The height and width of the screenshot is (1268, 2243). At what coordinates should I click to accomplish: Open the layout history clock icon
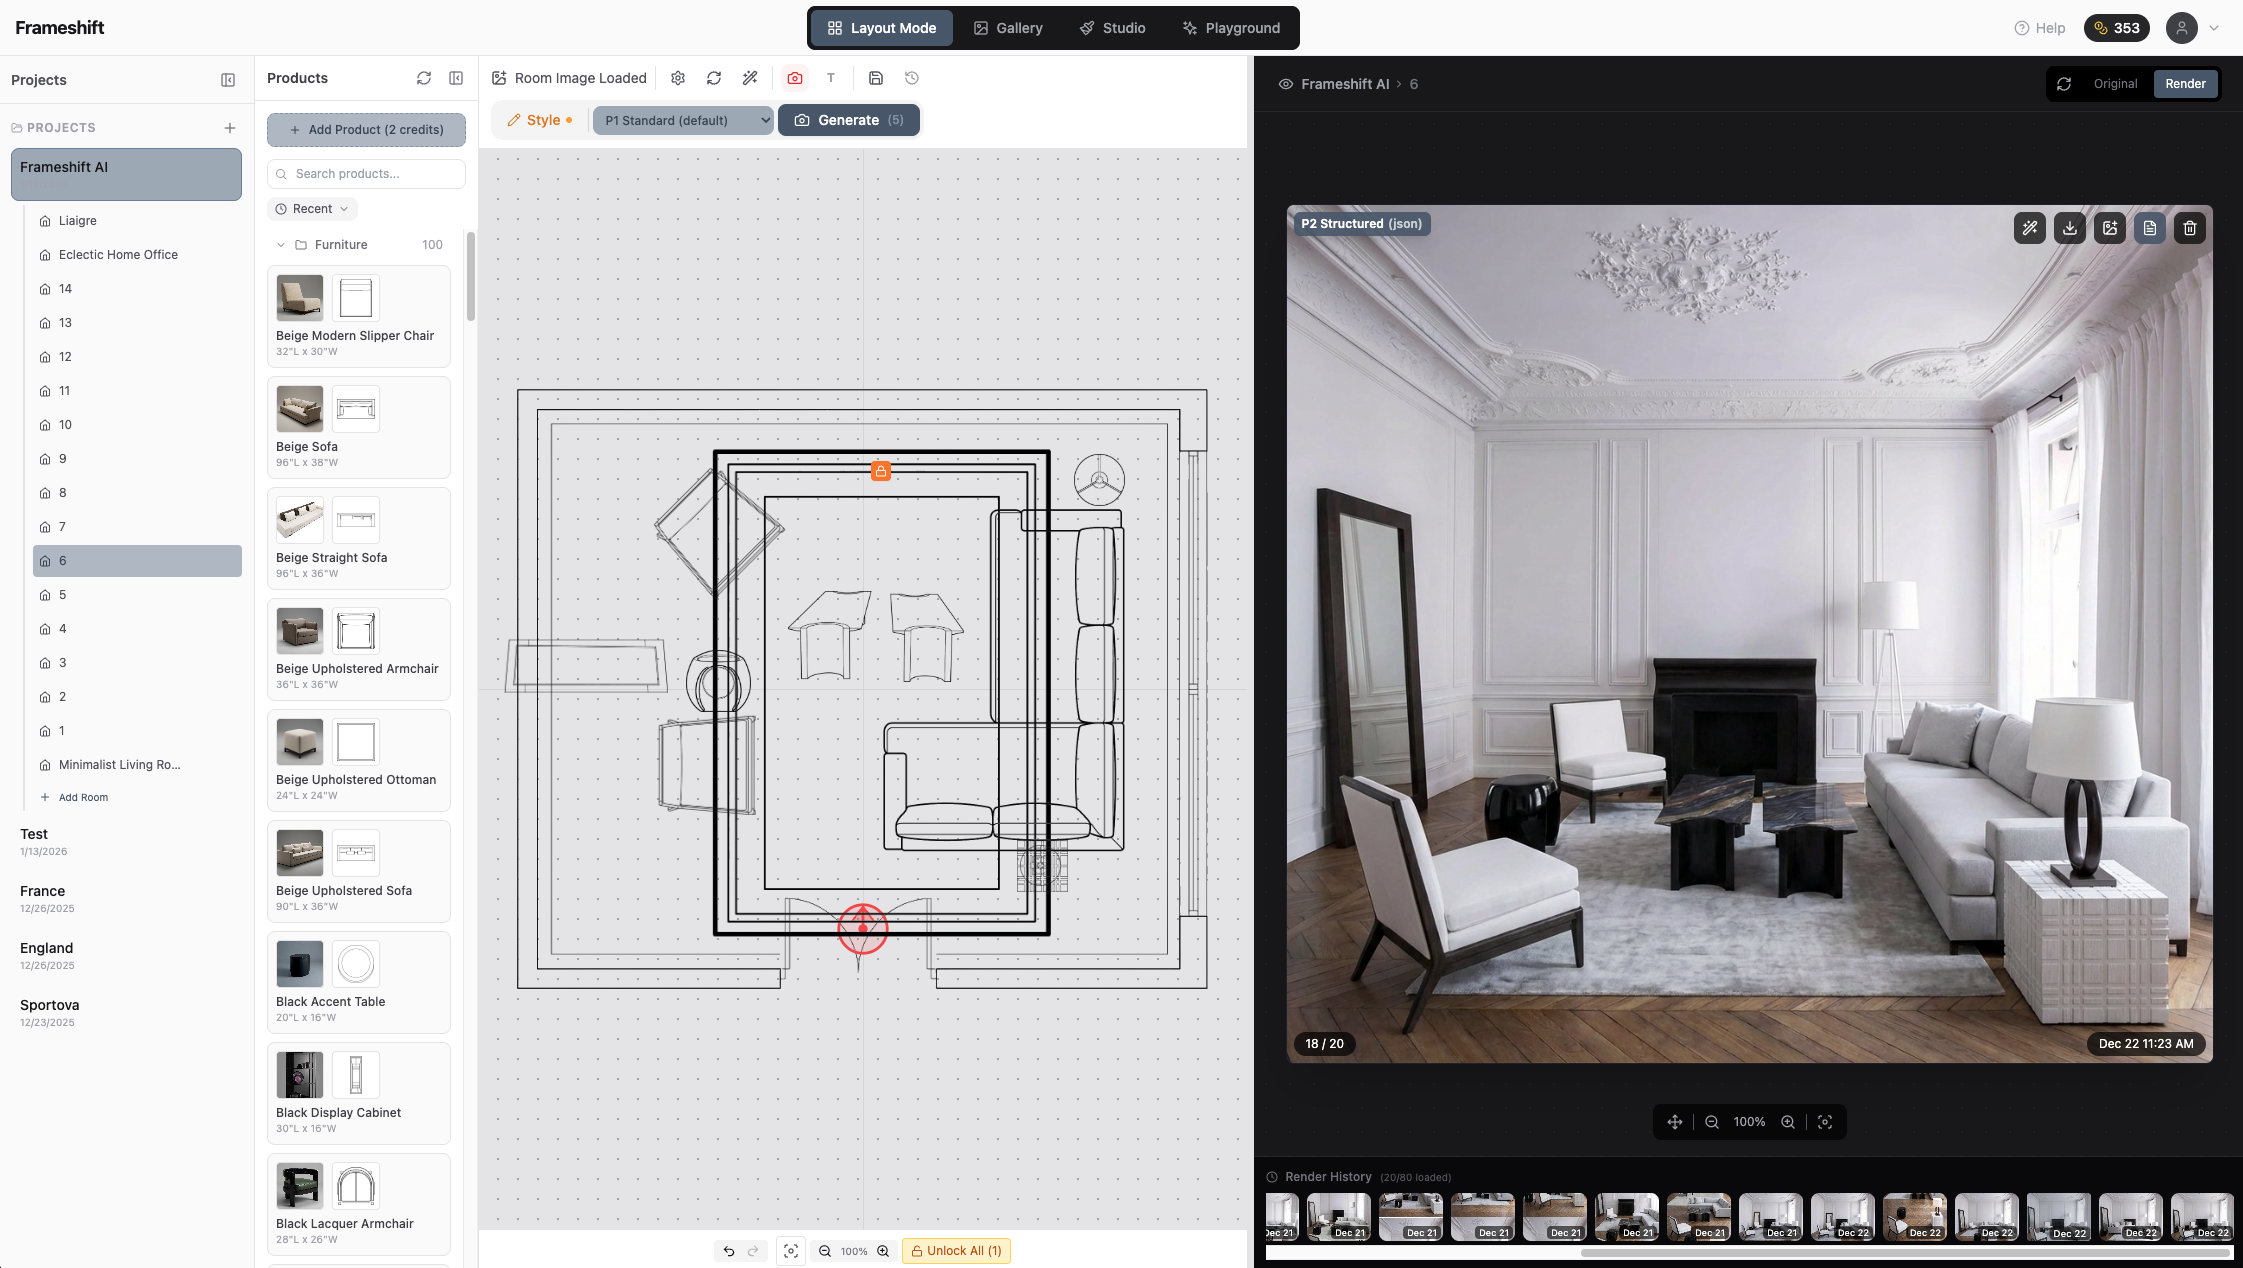click(x=911, y=77)
